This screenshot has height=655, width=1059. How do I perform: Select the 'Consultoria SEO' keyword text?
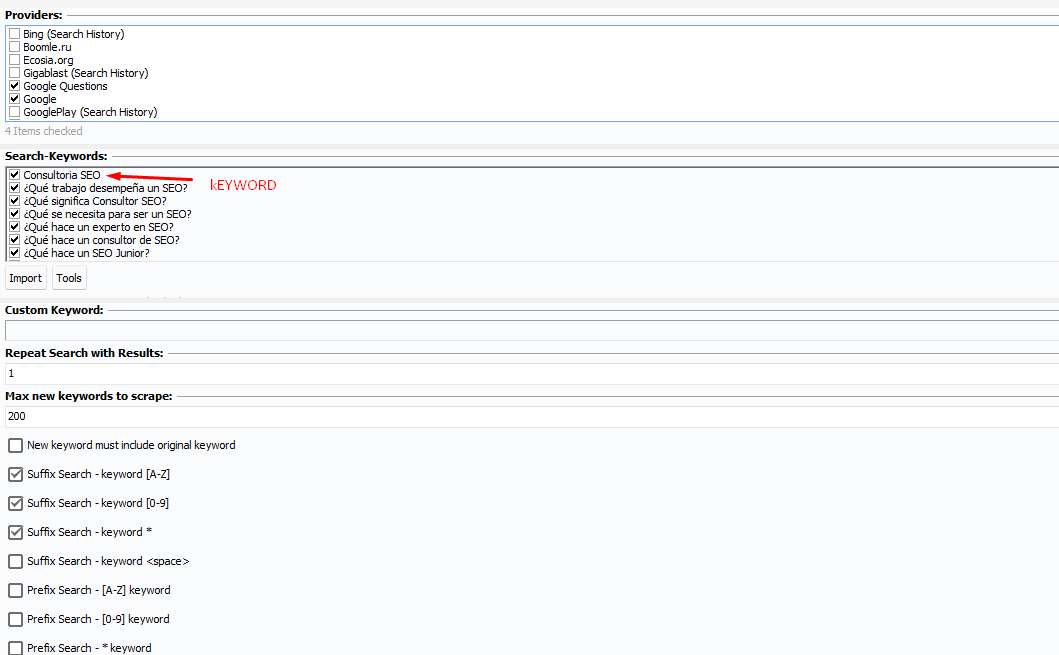click(x=62, y=175)
